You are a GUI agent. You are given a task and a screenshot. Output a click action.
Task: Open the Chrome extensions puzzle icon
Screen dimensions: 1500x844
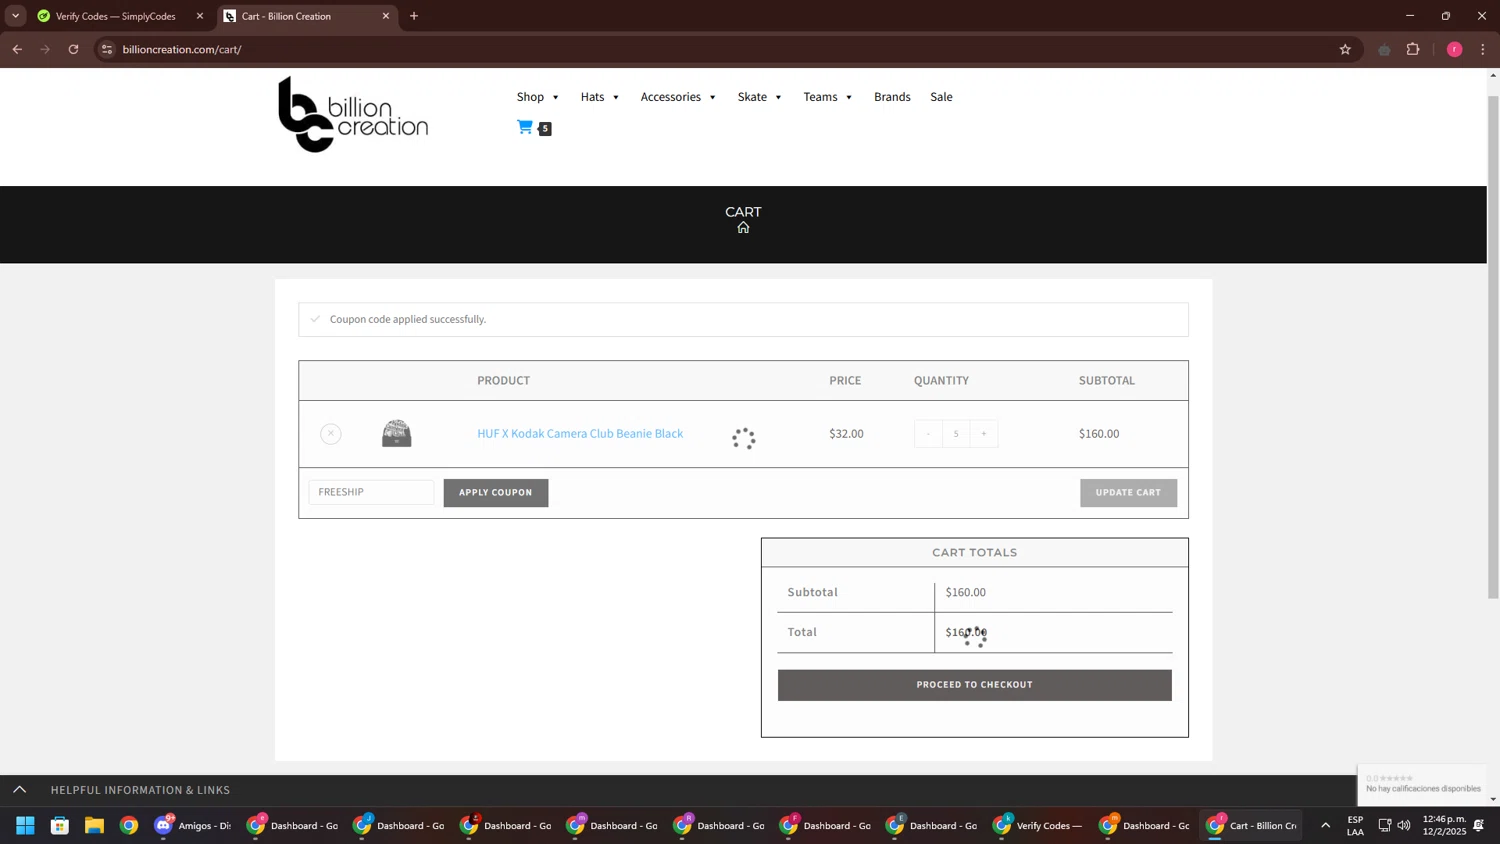[x=1413, y=49]
